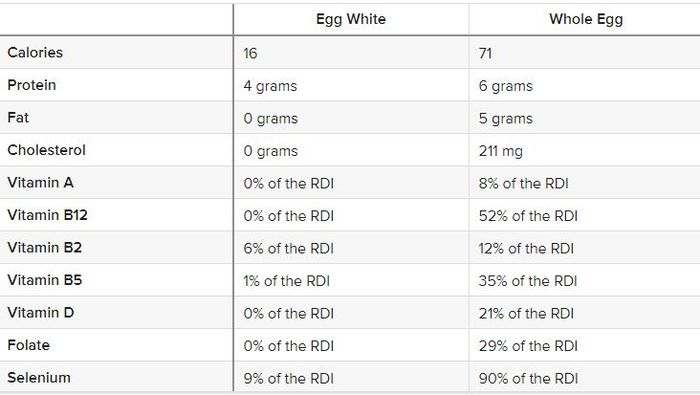Click the Egg White column header
The width and height of the screenshot is (700, 395).
(351, 19)
